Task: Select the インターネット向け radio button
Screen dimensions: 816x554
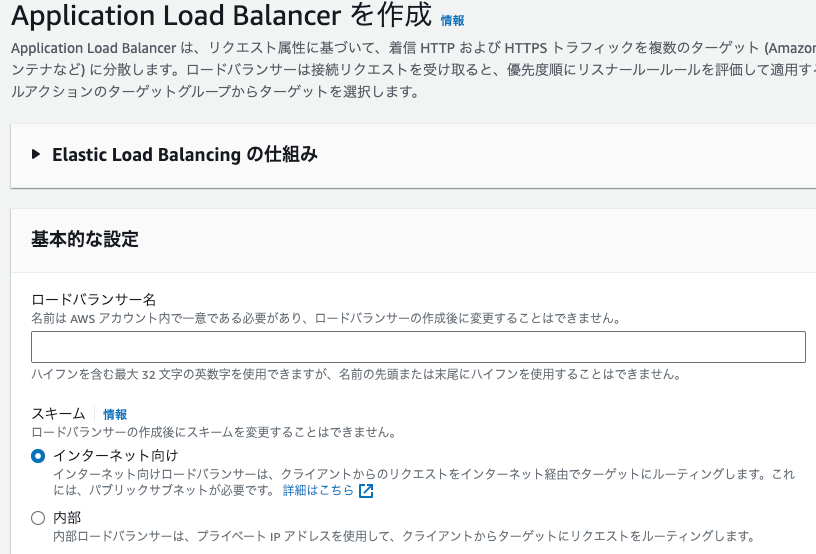Action: pos(38,456)
